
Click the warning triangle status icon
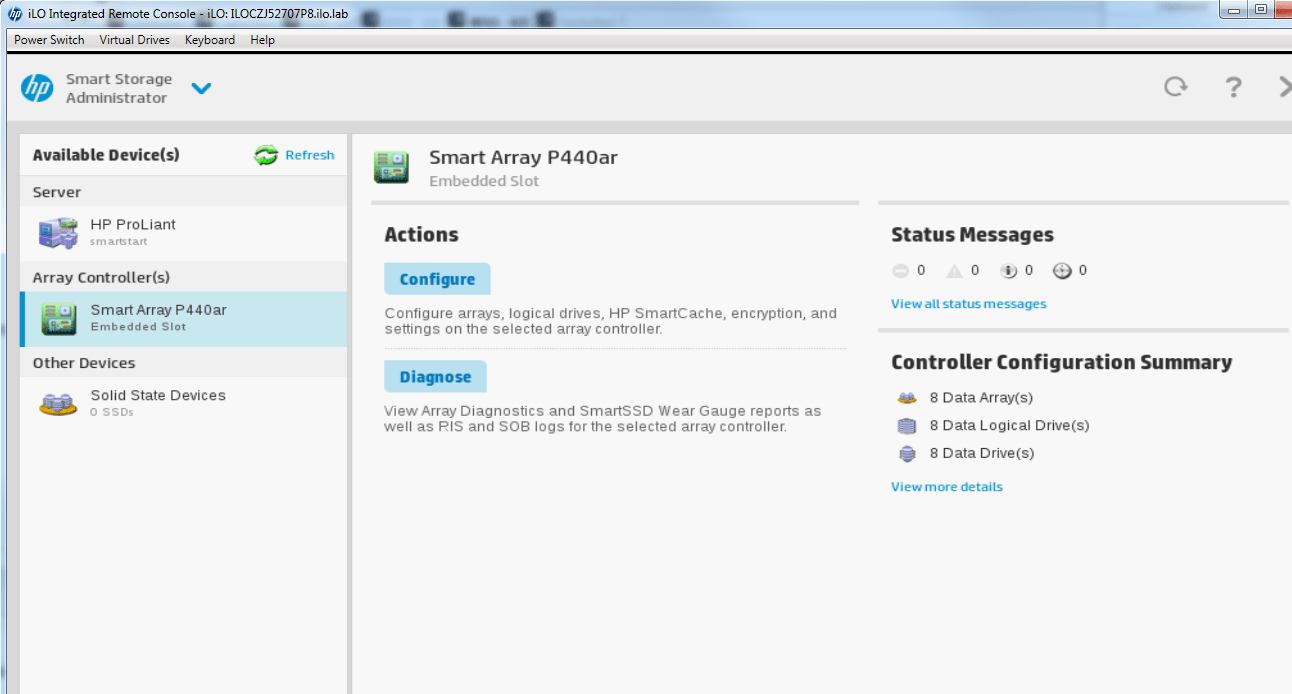coord(955,271)
